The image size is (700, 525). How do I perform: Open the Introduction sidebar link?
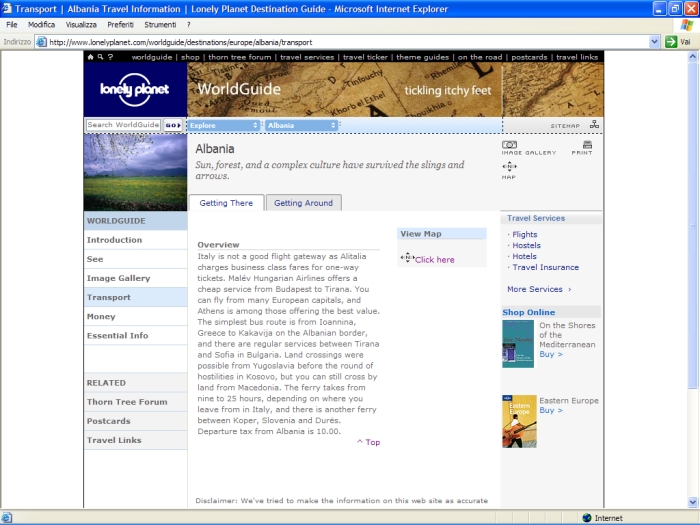[135, 240]
